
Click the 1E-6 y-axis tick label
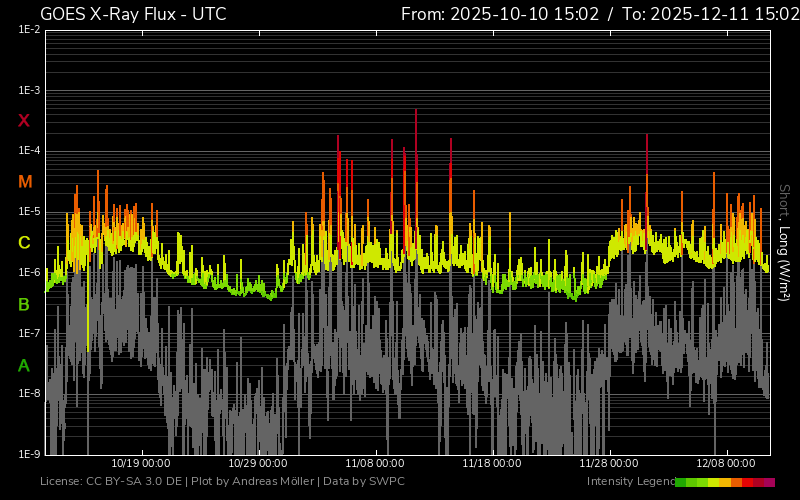(29, 272)
